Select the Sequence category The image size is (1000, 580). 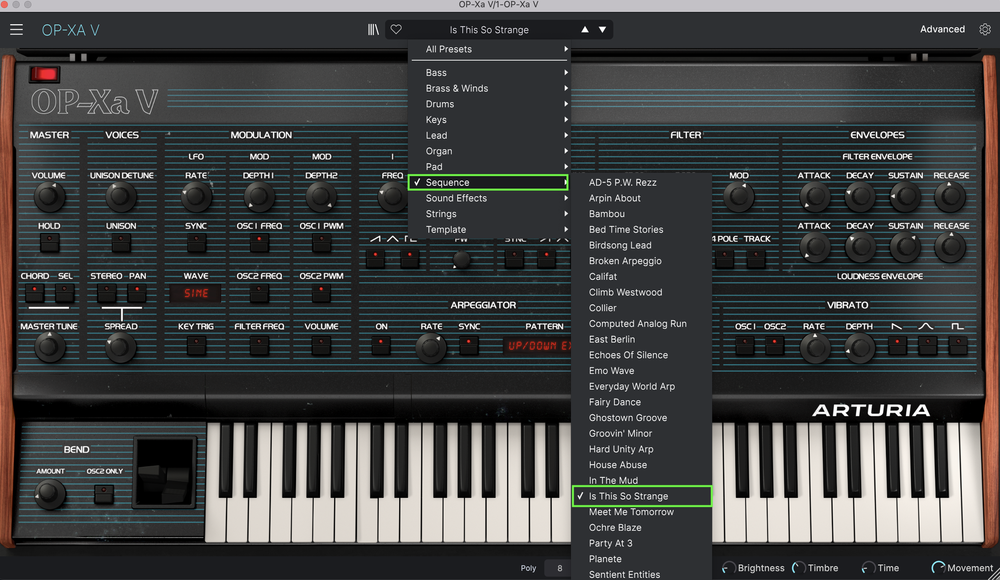(488, 182)
